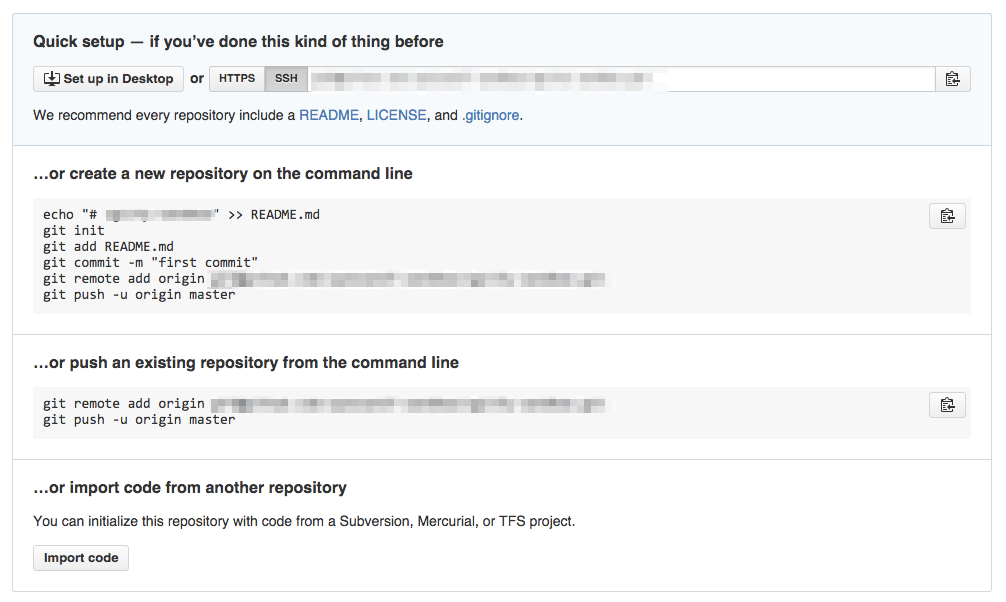Viewport: 1006px width, 602px height.
Task: Copy the existing repository push commands
Action: click(x=947, y=405)
